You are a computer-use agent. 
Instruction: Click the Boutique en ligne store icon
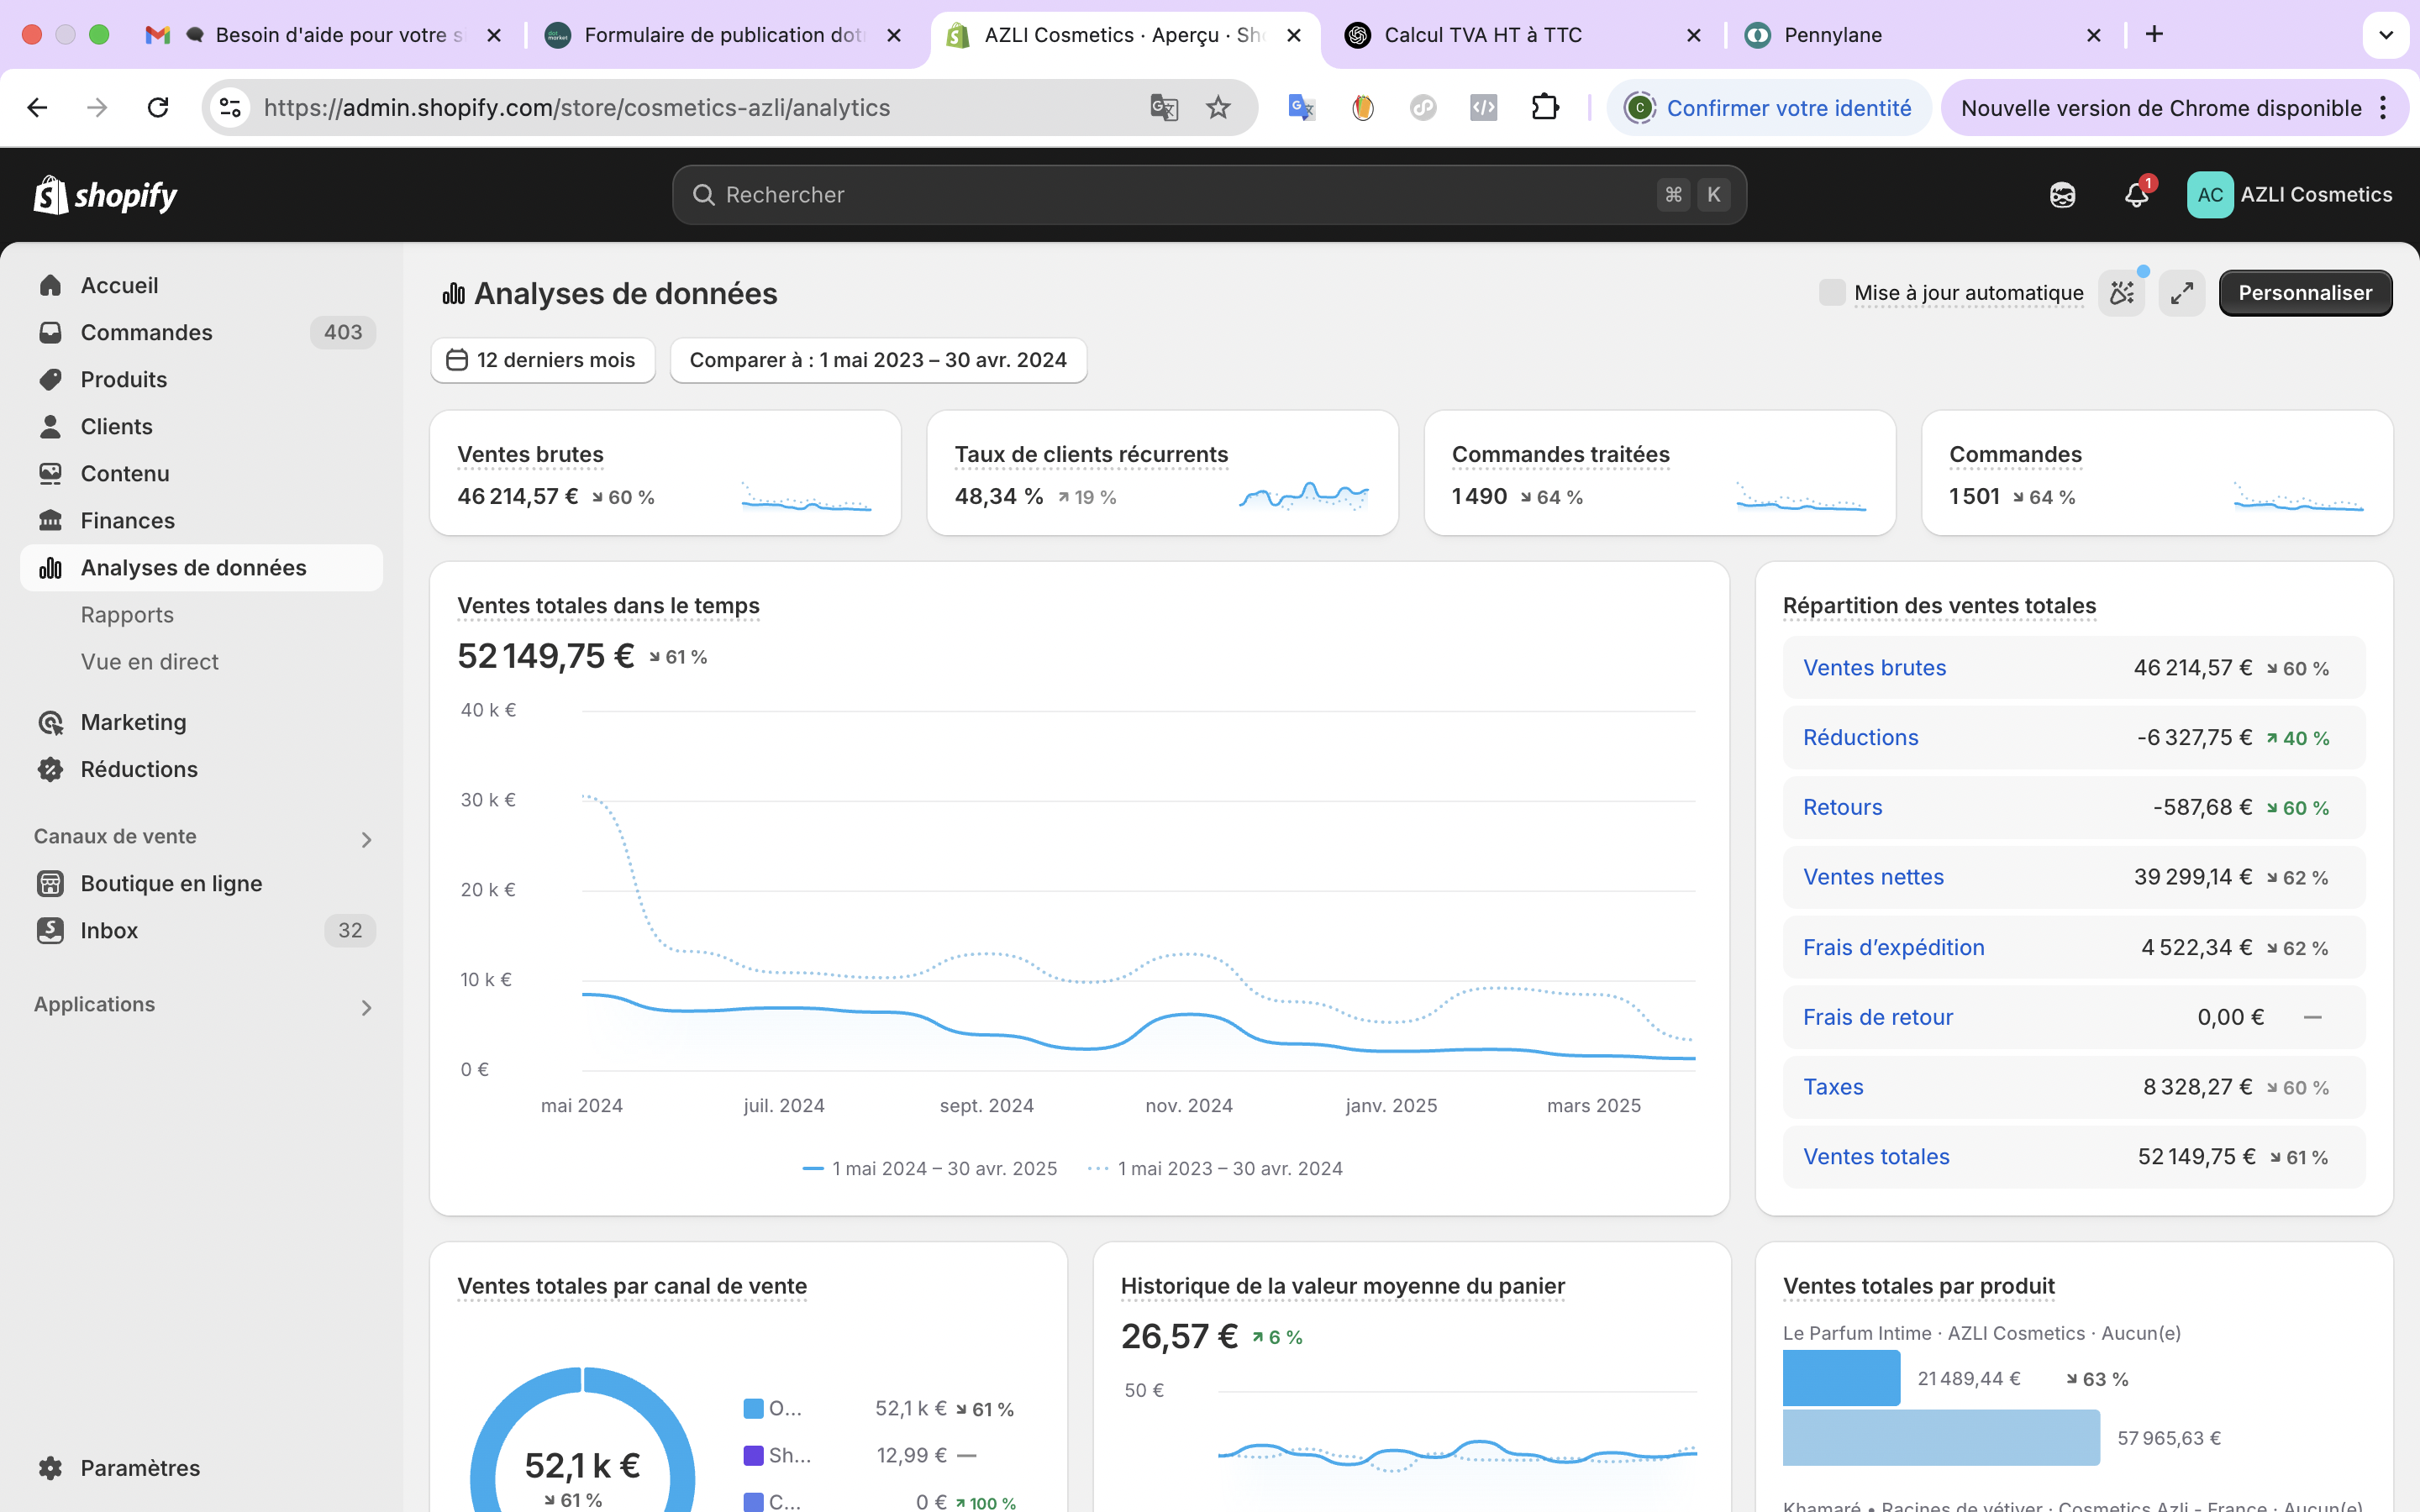pyautogui.click(x=50, y=884)
